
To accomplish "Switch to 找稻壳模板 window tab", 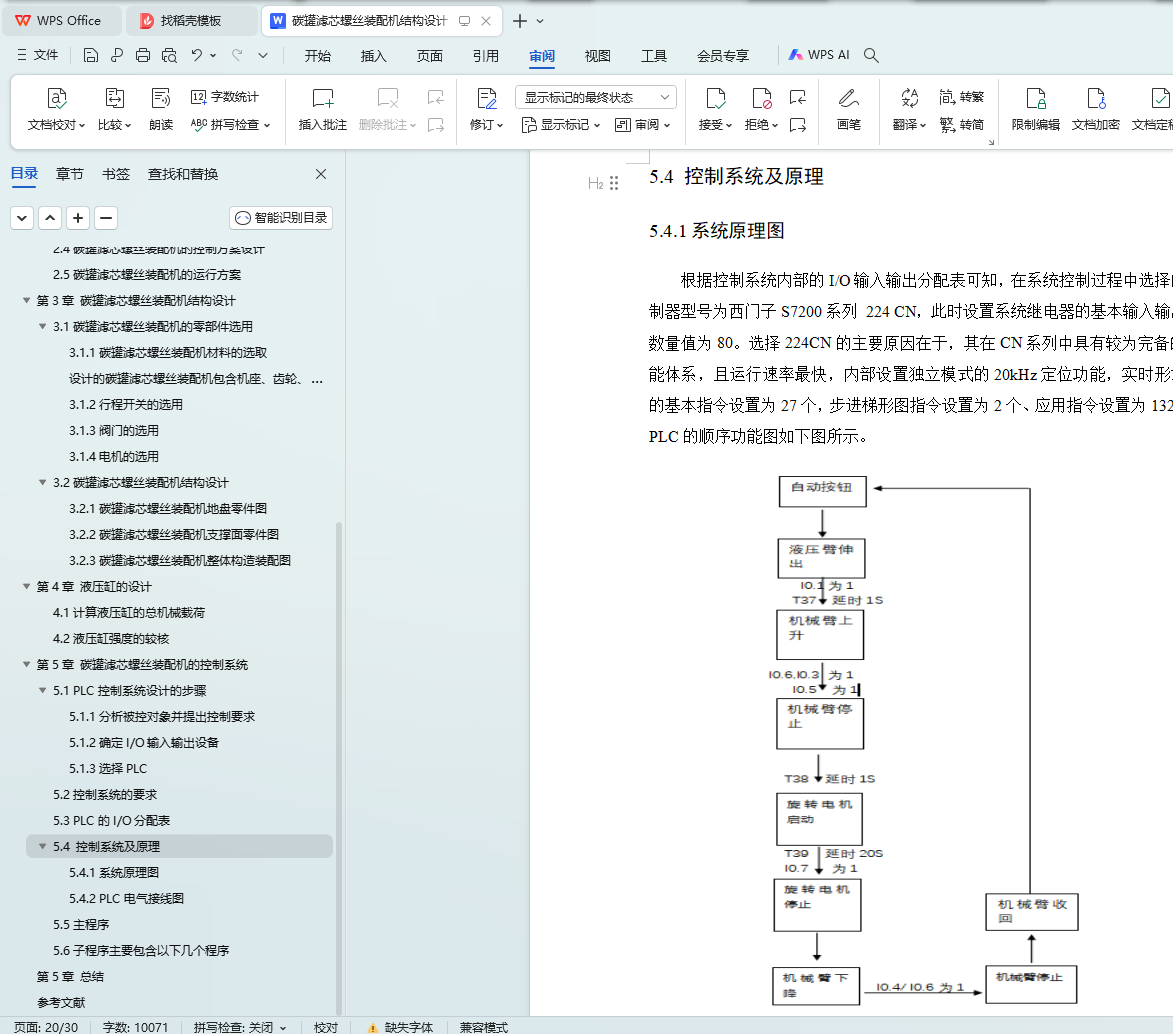I will click(x=191, y=21).
